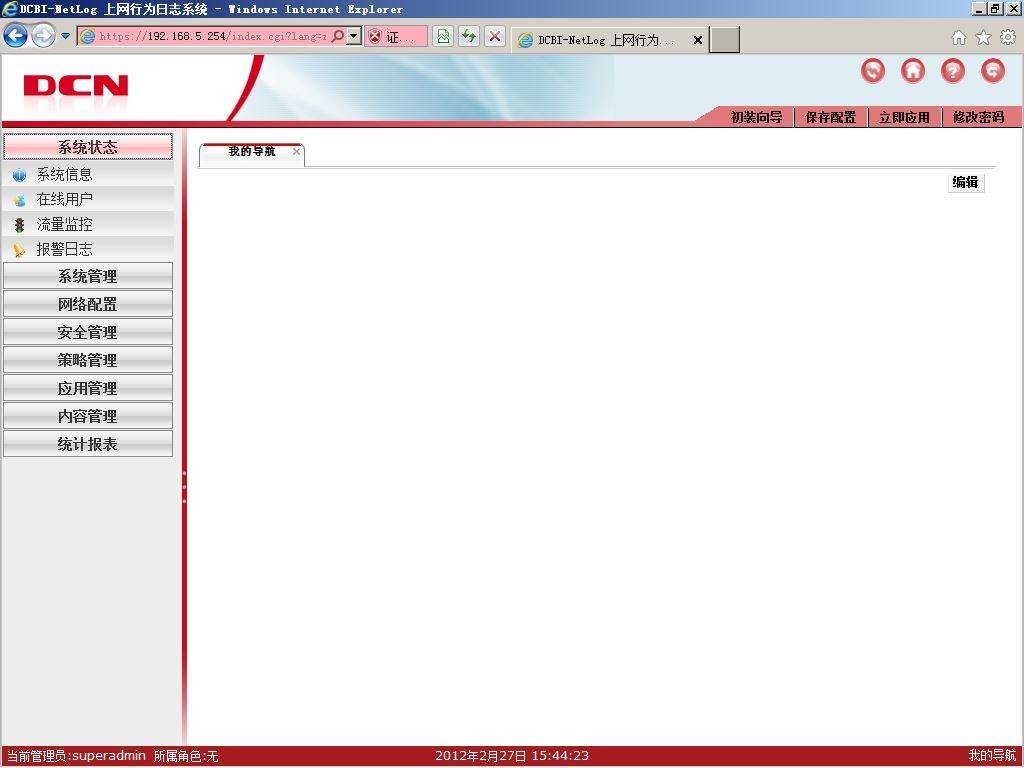The width and height of the screenshot is (1024, 768).
Task: Open 在线用户 in sidebar
Action: tap(65, 199)
